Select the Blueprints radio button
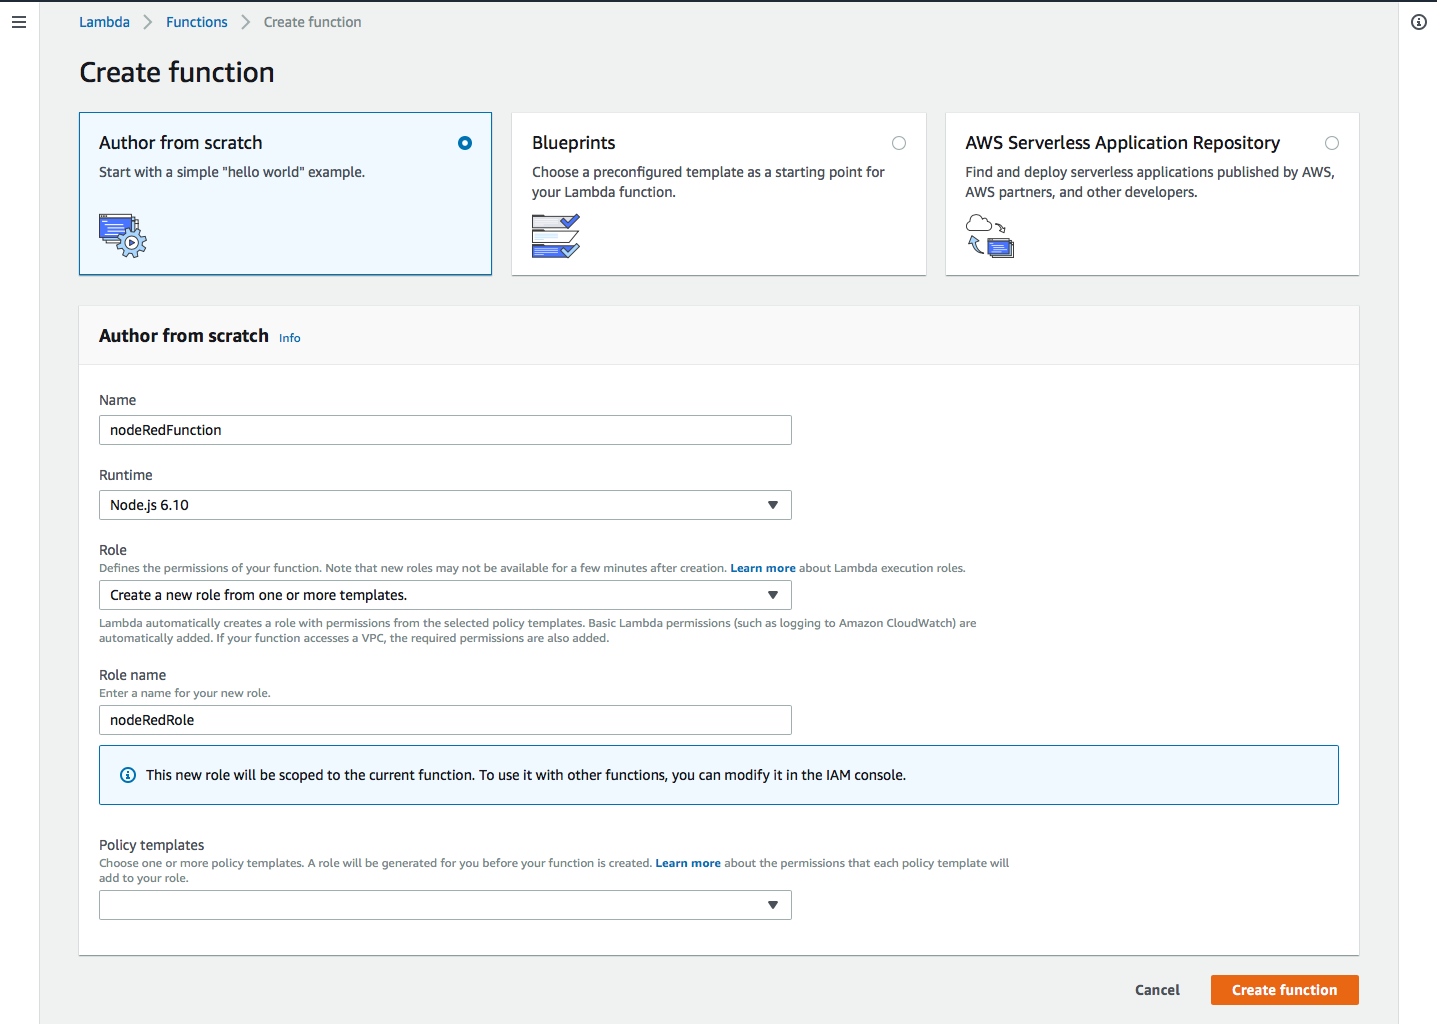 [x=899, y=143]
